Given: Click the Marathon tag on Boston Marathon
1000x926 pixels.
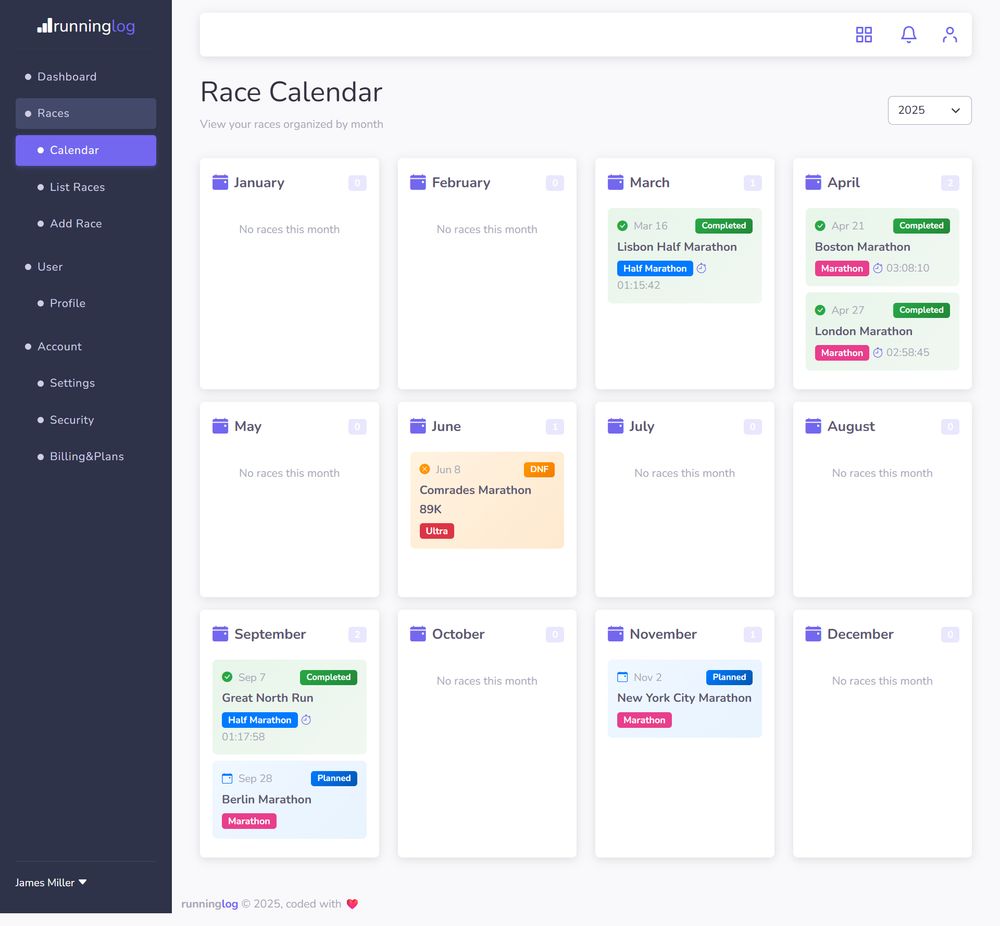Looking at the screenshot, I should tap(842, 268).
